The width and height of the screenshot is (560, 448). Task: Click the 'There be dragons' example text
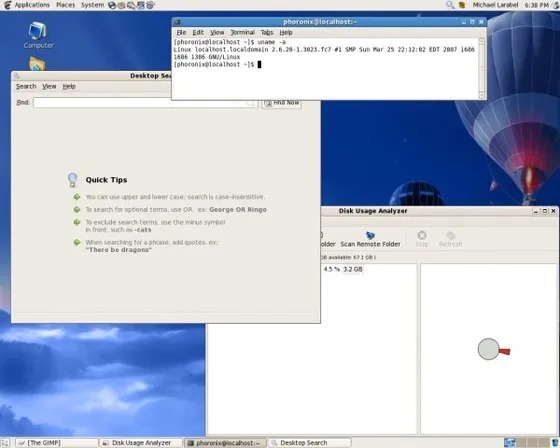[119, 250]
